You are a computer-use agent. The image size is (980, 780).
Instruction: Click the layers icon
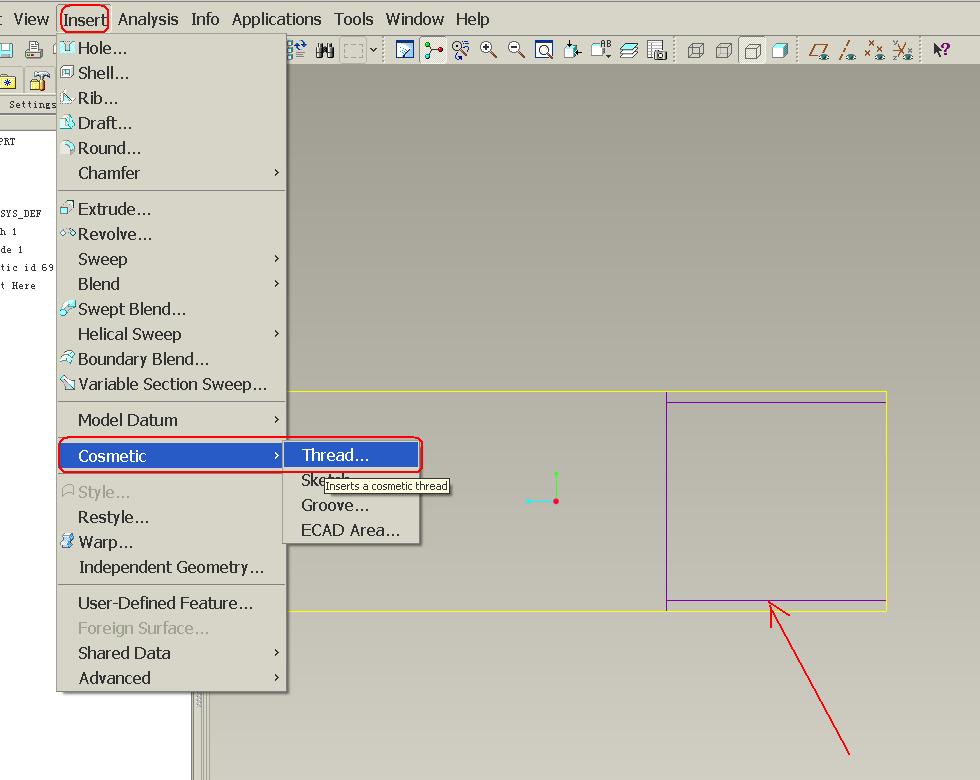pos(629,50)
